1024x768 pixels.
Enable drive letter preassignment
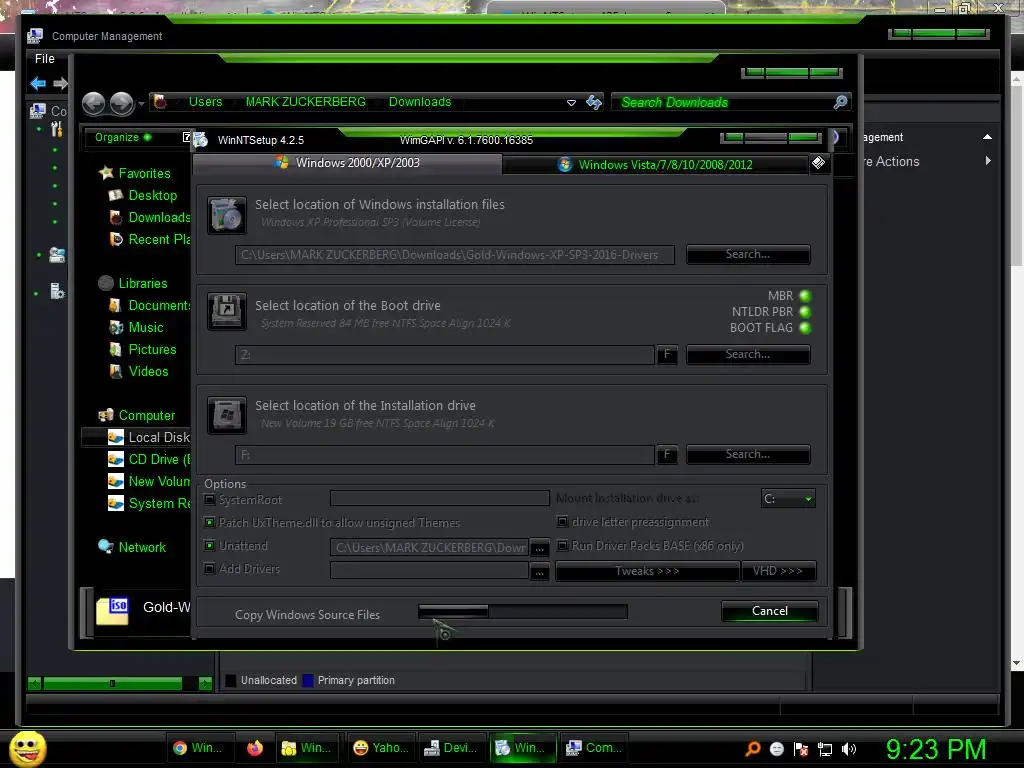point(562,521)
